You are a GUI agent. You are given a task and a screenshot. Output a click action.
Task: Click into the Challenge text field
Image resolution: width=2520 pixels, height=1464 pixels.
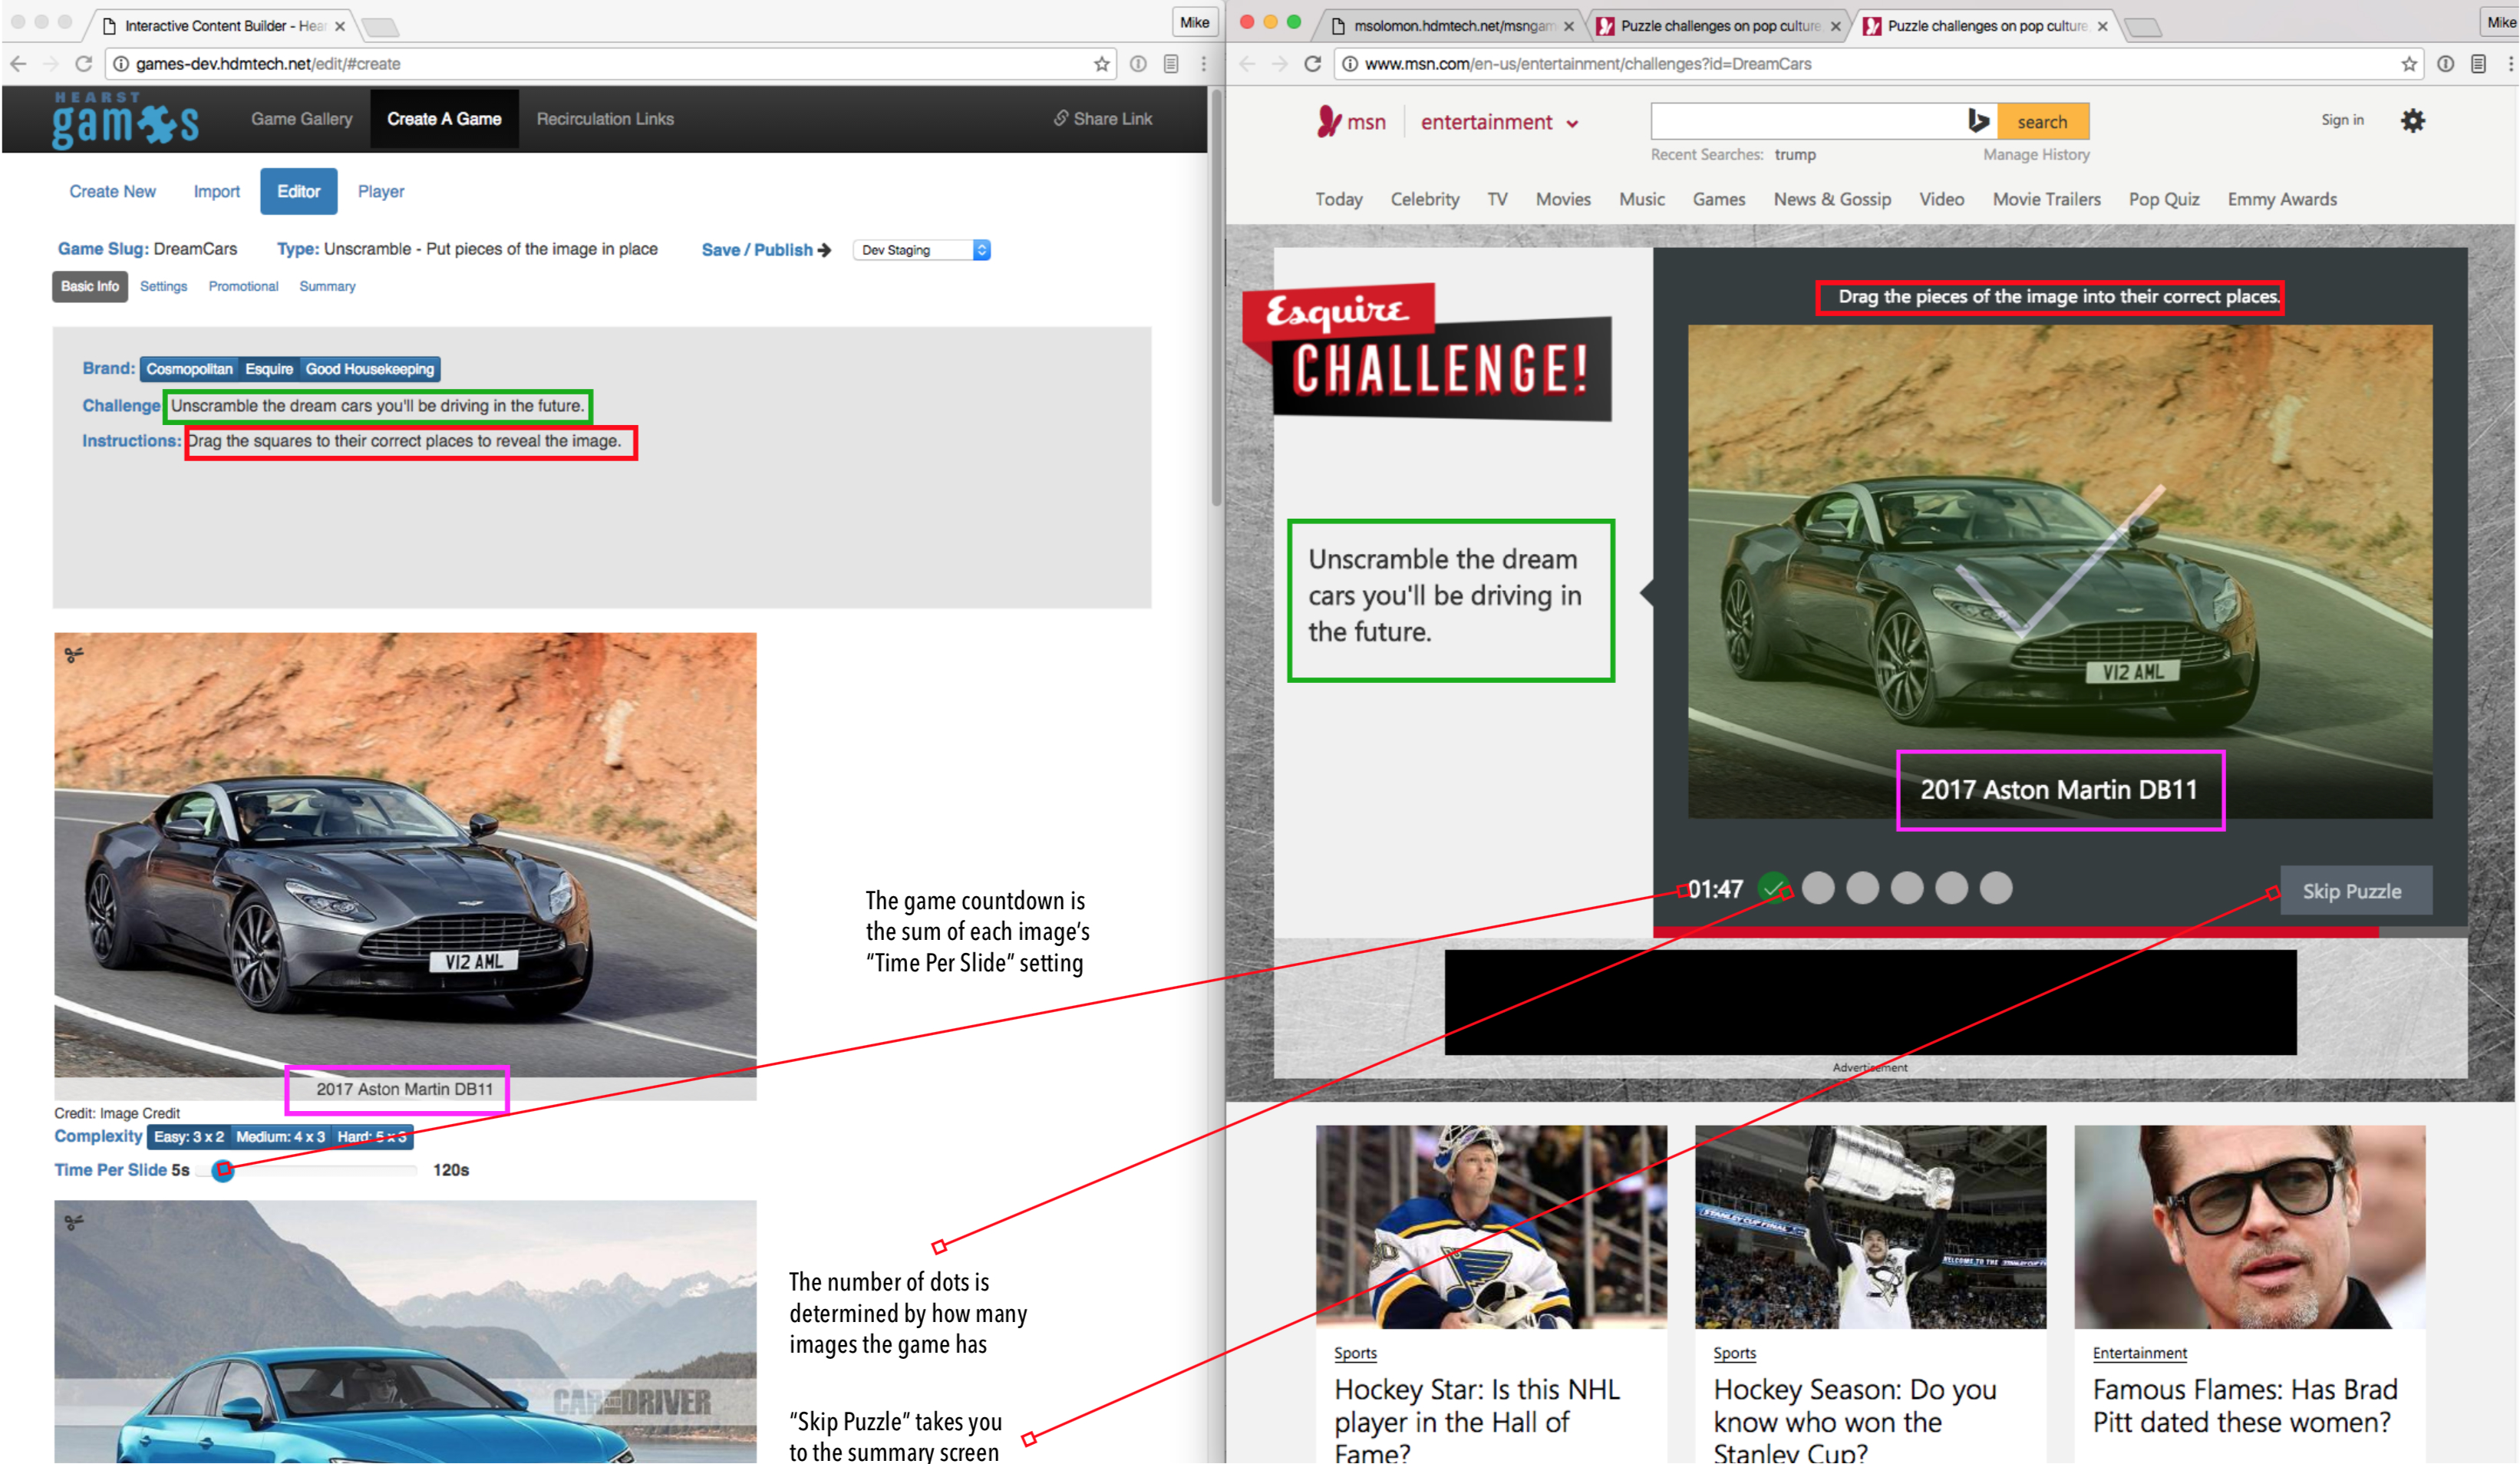(x=378, y=406)
